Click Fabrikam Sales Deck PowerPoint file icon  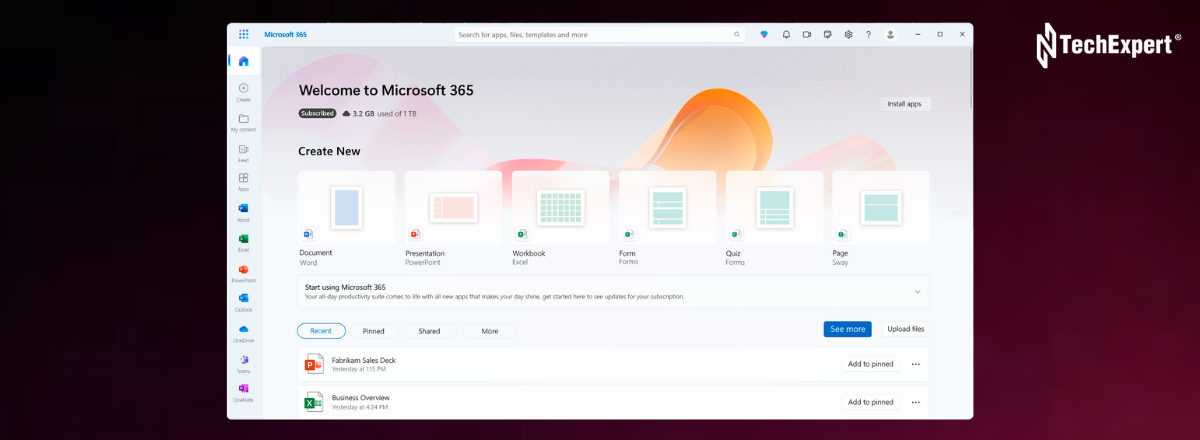314,363
